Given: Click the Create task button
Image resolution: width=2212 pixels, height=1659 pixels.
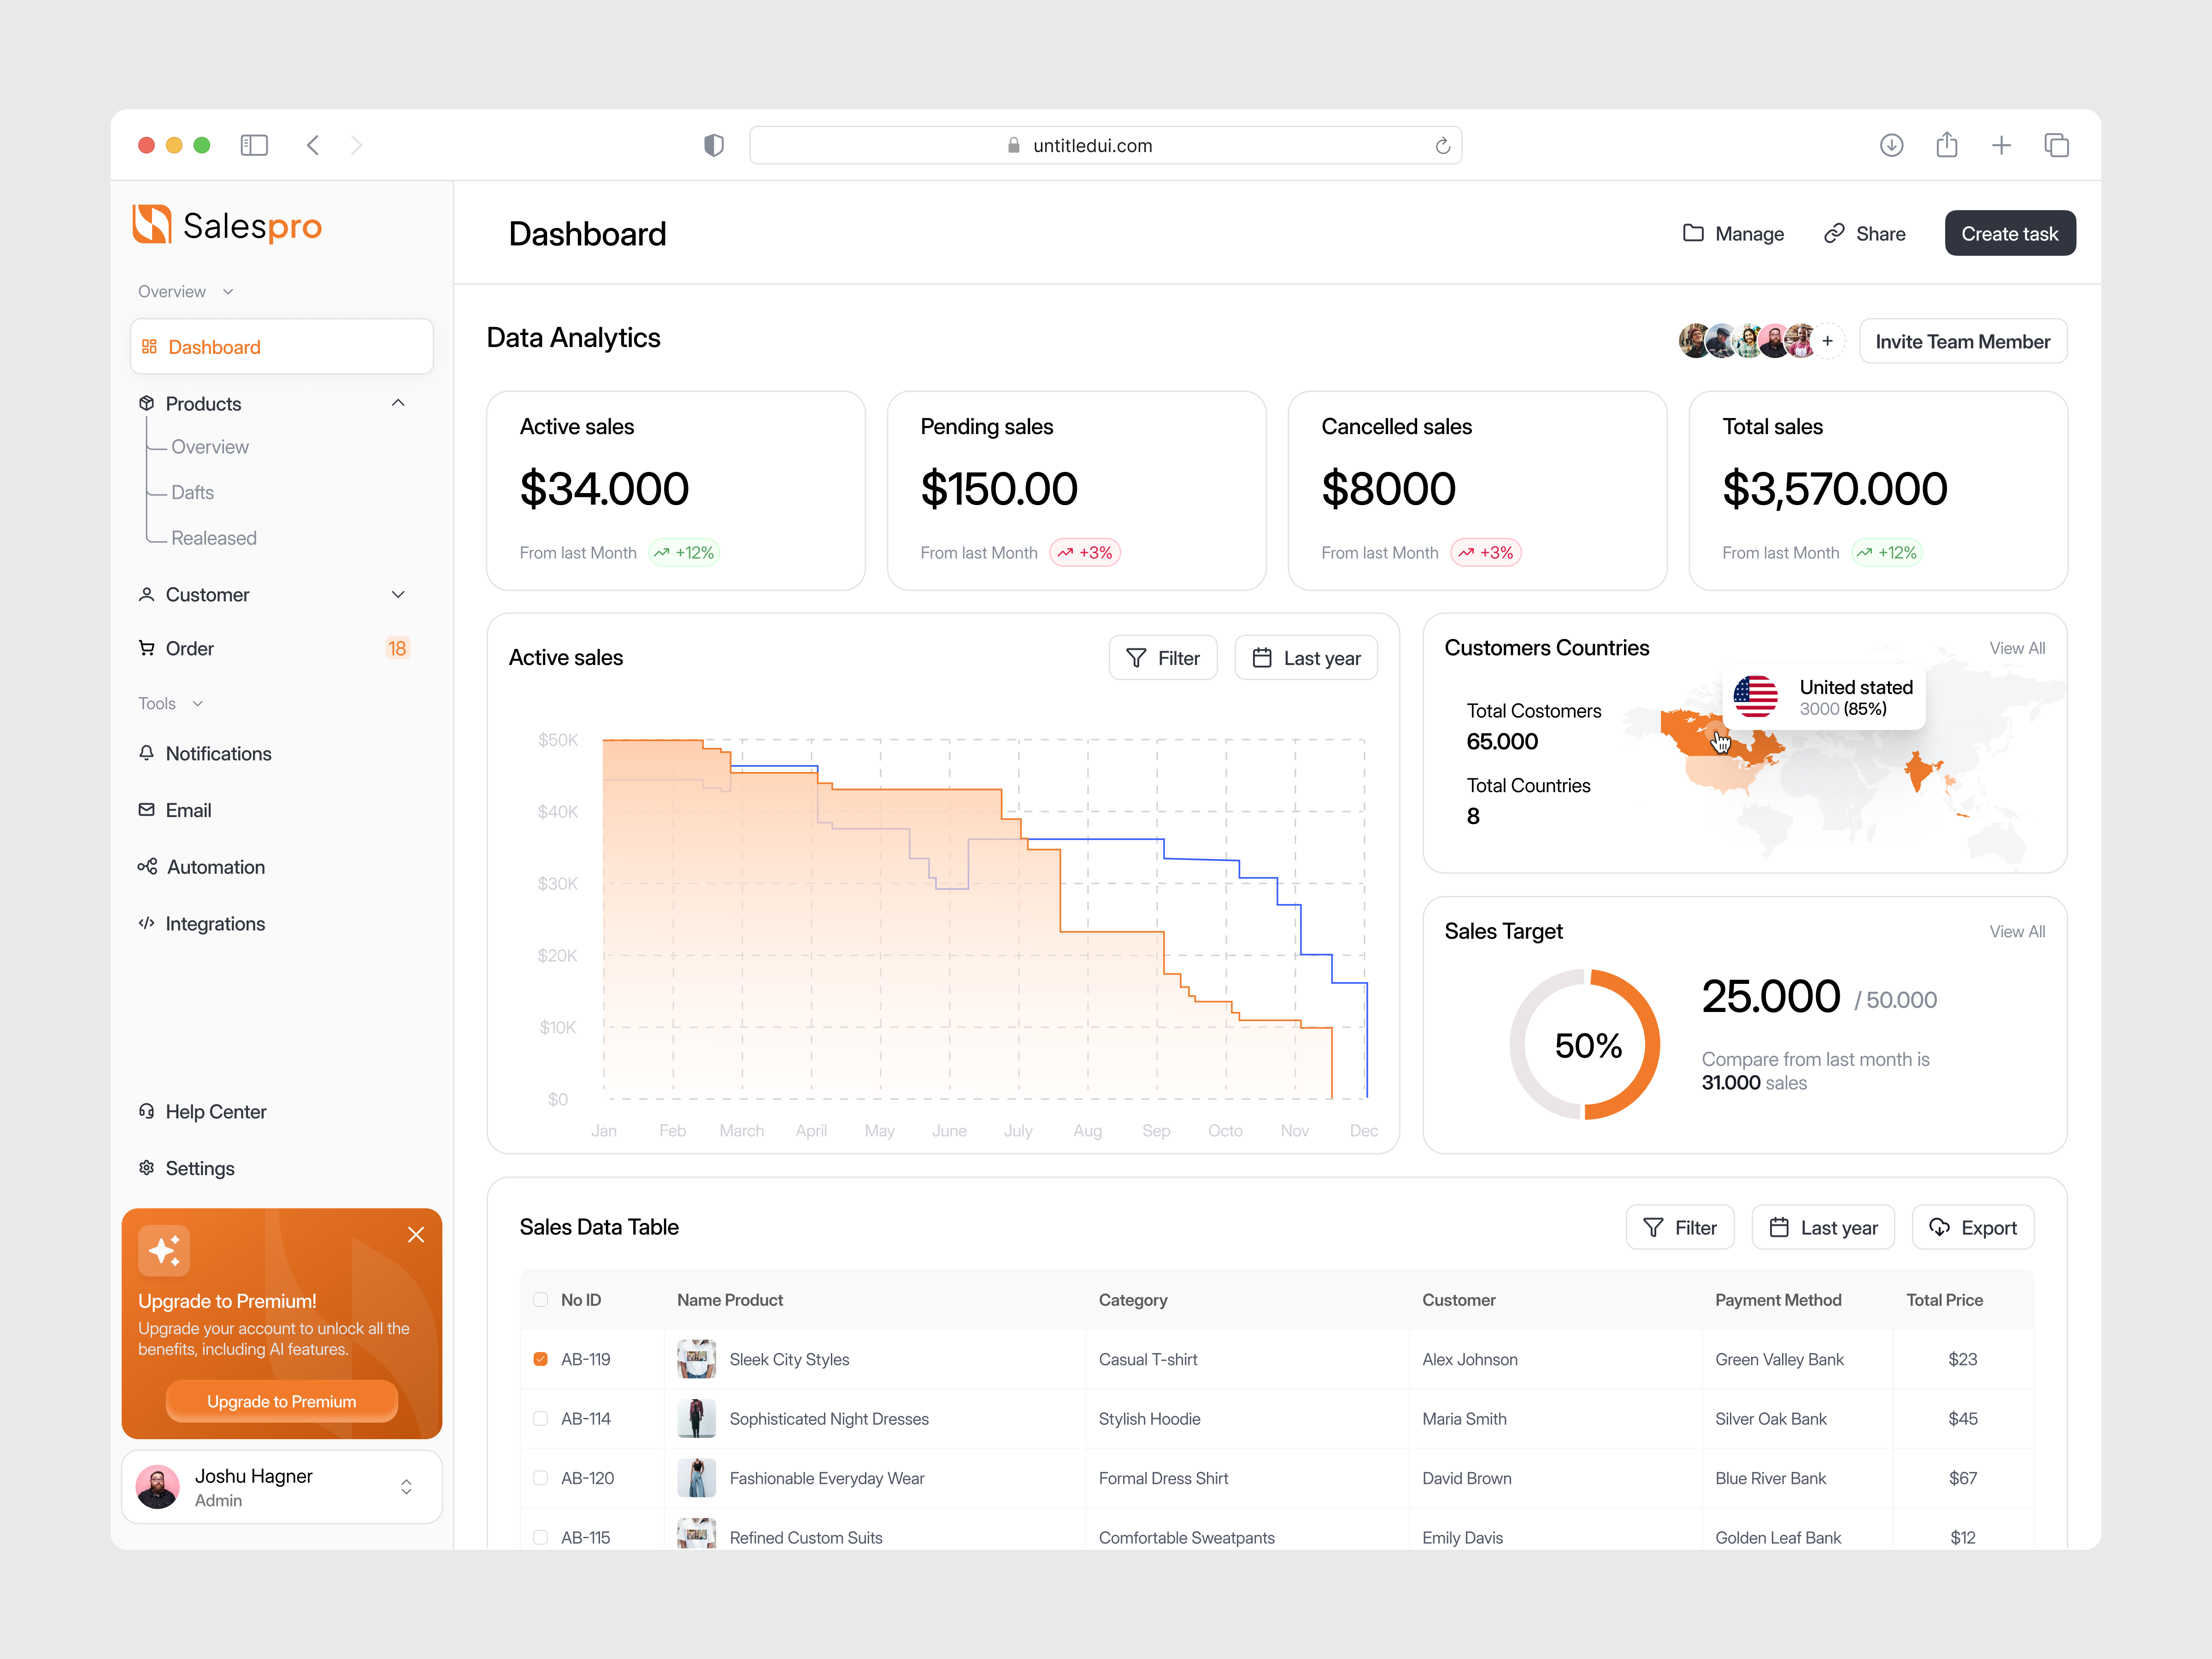Looking at the screenshot, I should point(2010,233).
